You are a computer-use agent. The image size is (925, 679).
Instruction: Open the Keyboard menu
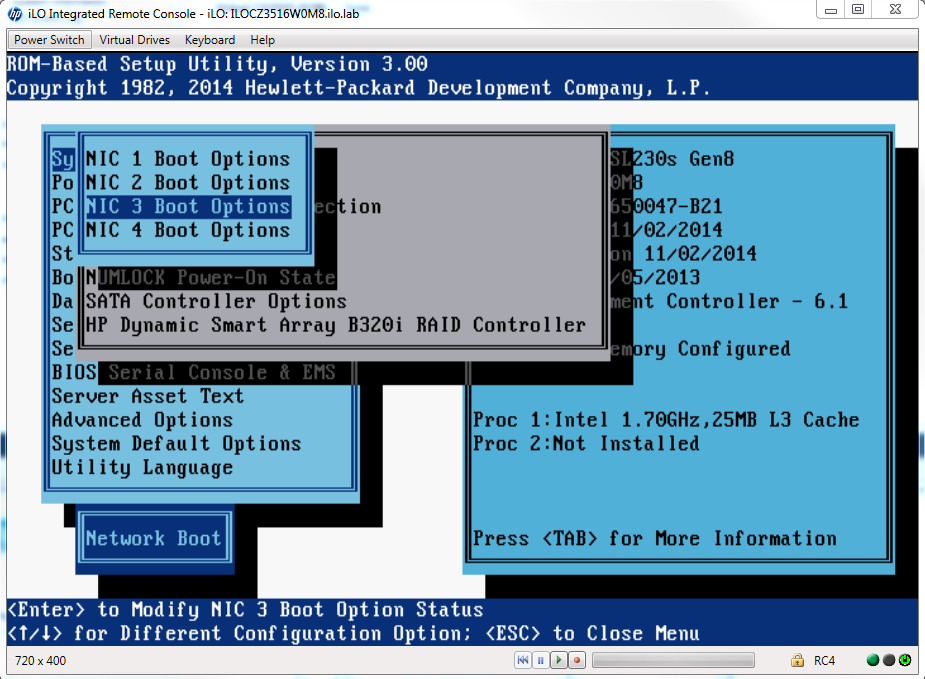(x=210, y=40)
